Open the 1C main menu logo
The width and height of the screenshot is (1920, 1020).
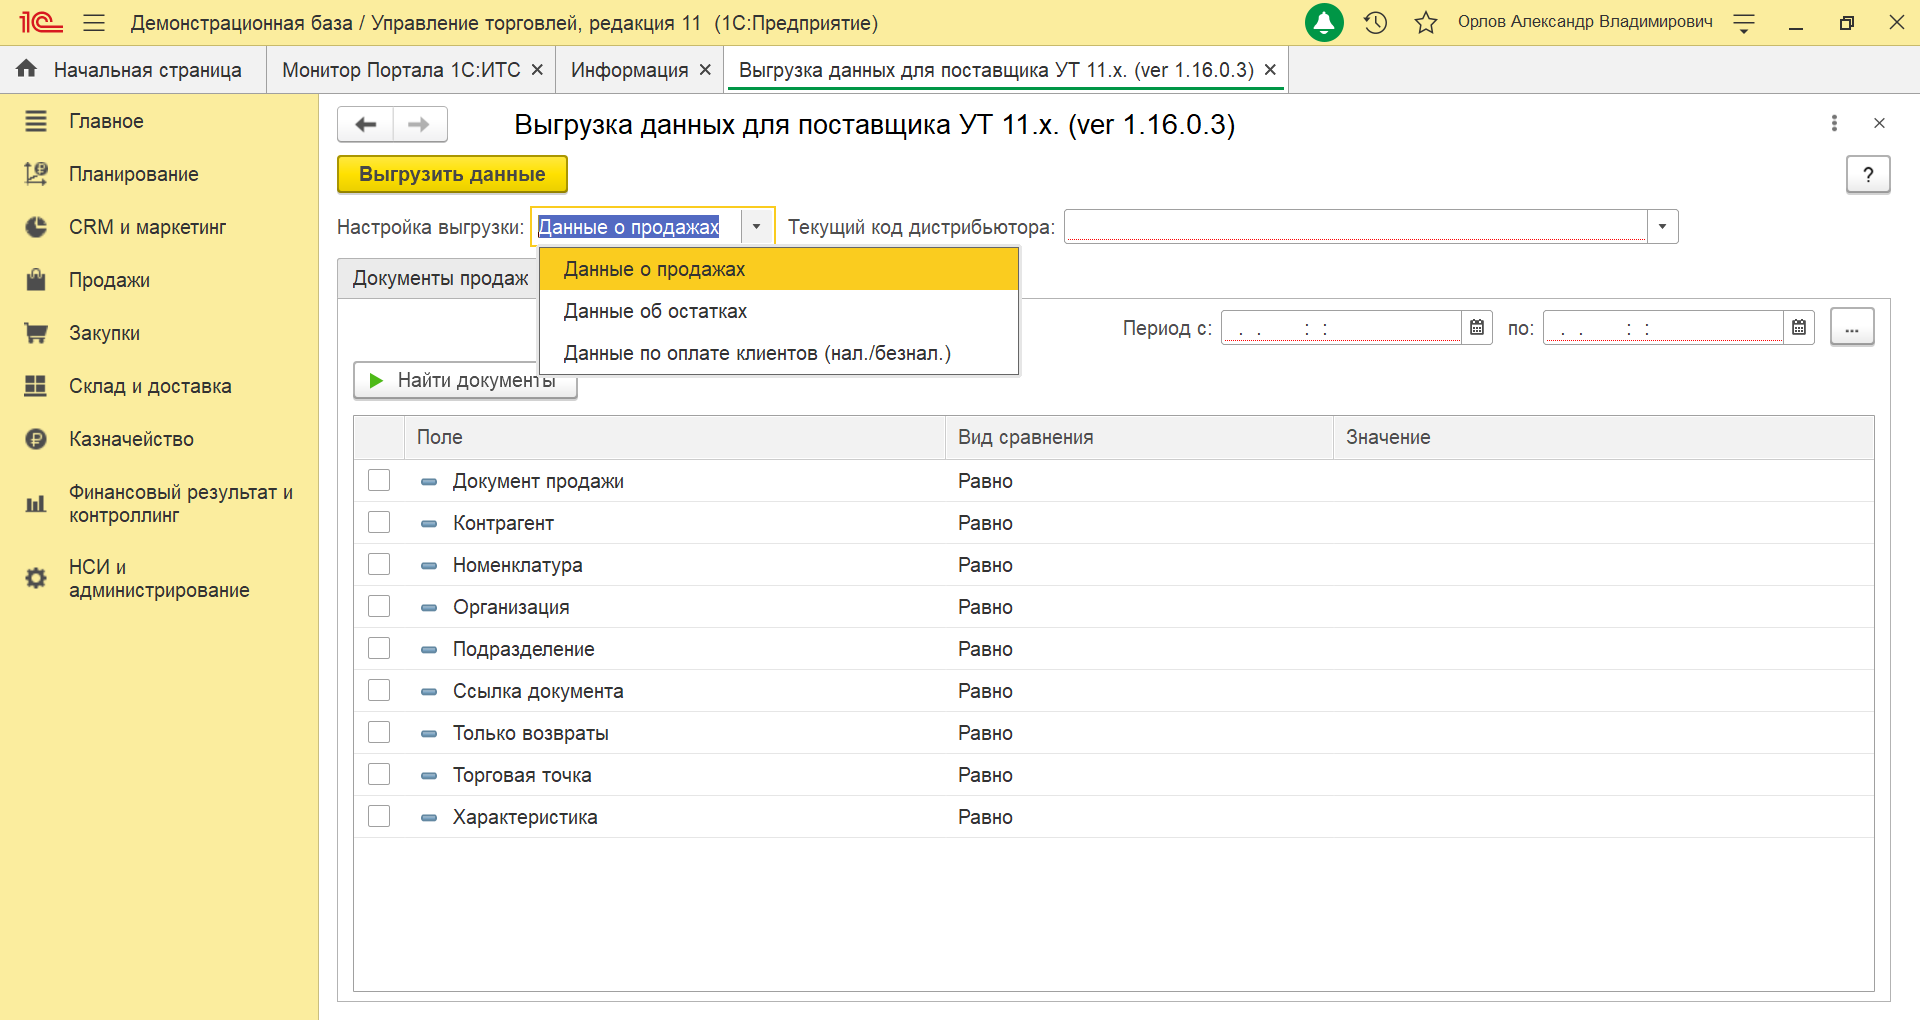coord(41,22)
